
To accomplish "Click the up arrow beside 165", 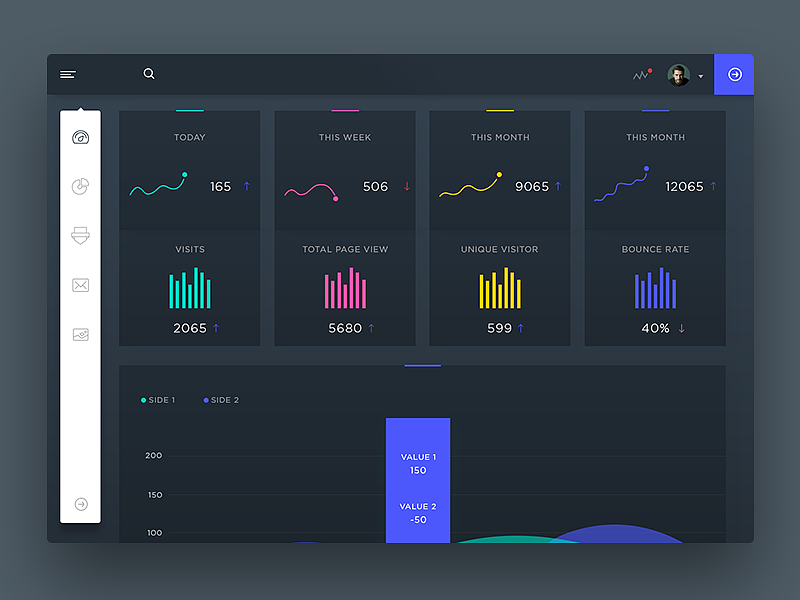I will (x=246, y=186).
